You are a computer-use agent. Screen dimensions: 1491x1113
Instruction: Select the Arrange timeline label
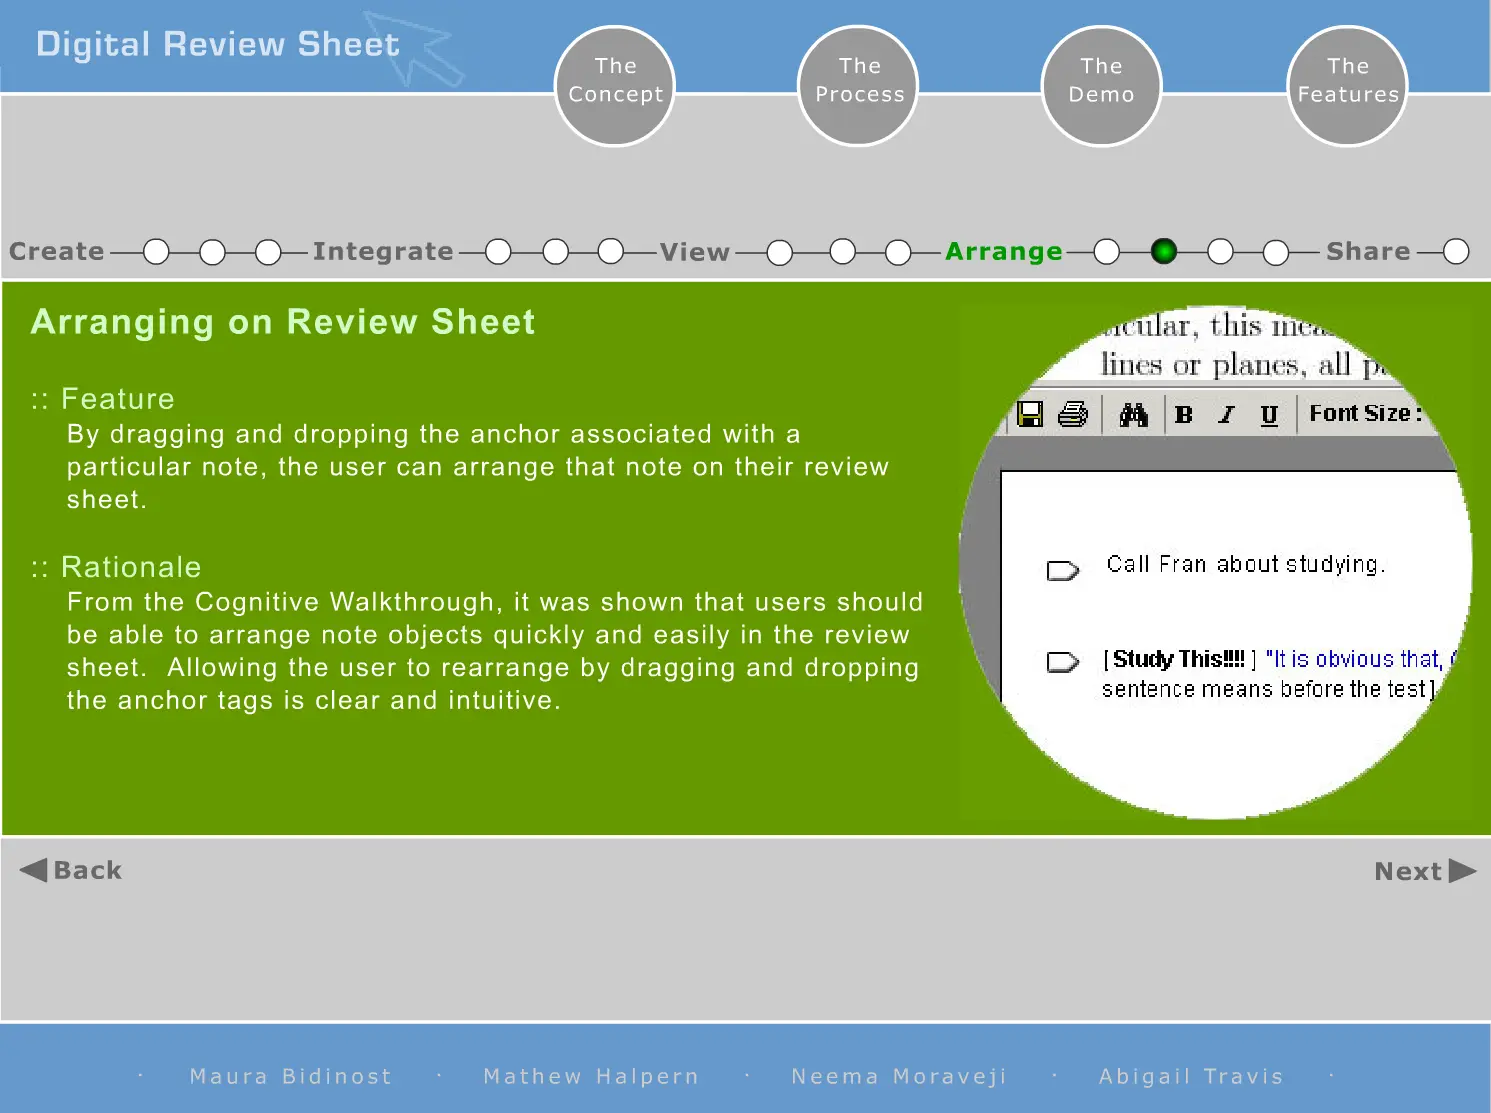coord(1004,251)
